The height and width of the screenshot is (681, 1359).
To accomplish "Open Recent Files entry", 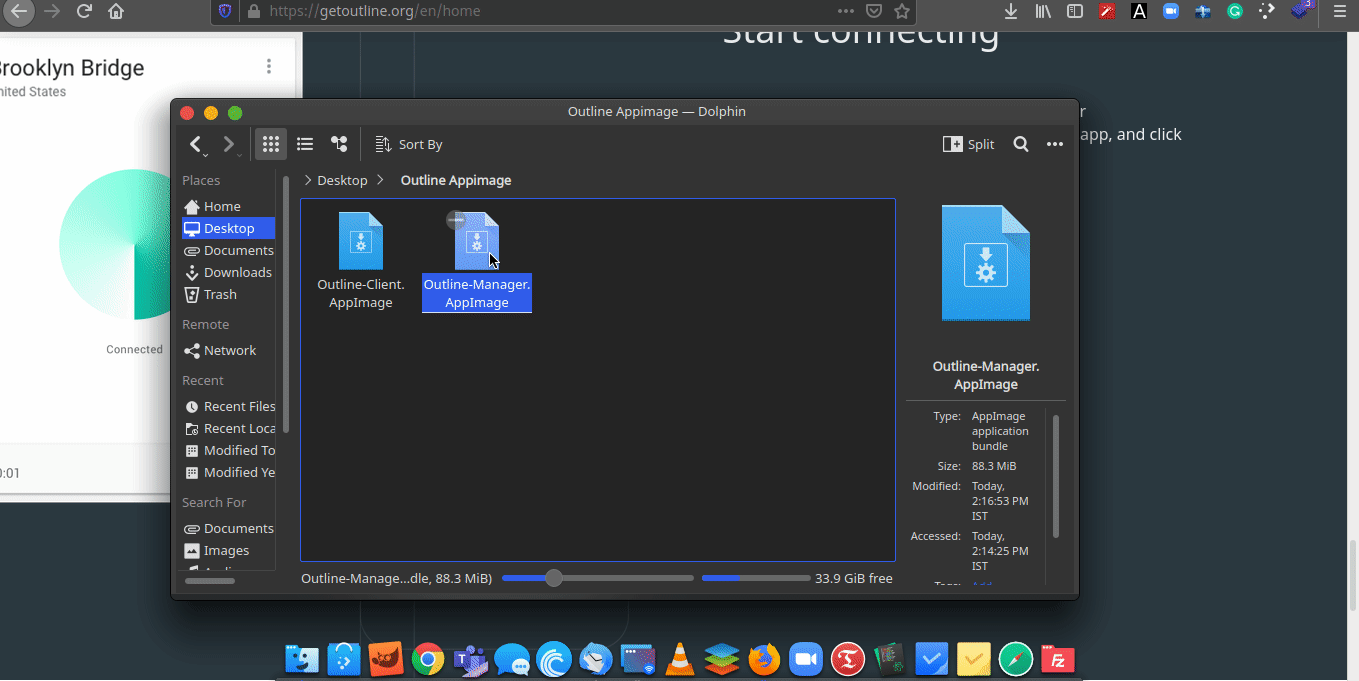I will tap(229, 406).
